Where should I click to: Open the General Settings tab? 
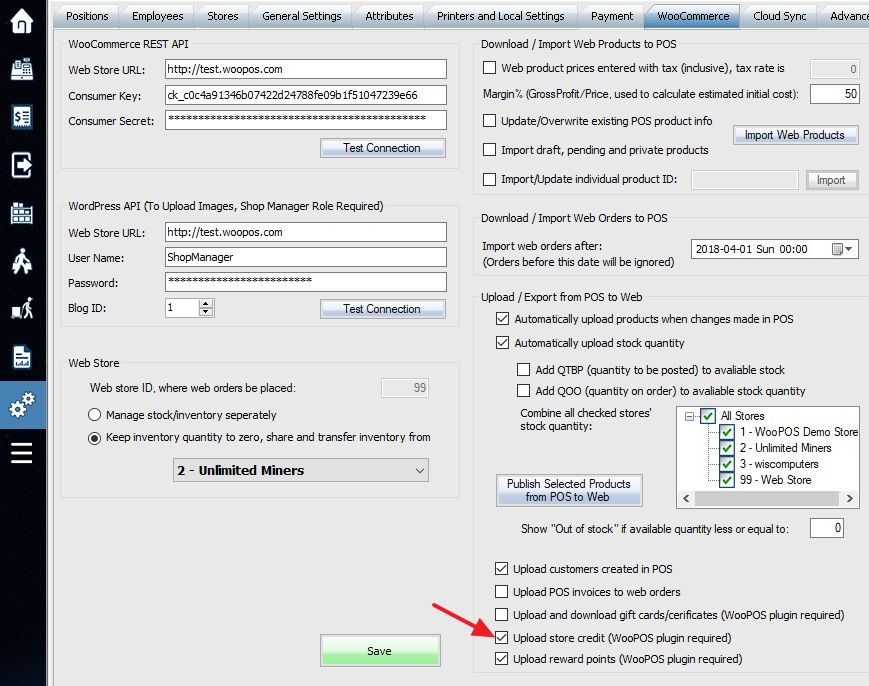301,16
